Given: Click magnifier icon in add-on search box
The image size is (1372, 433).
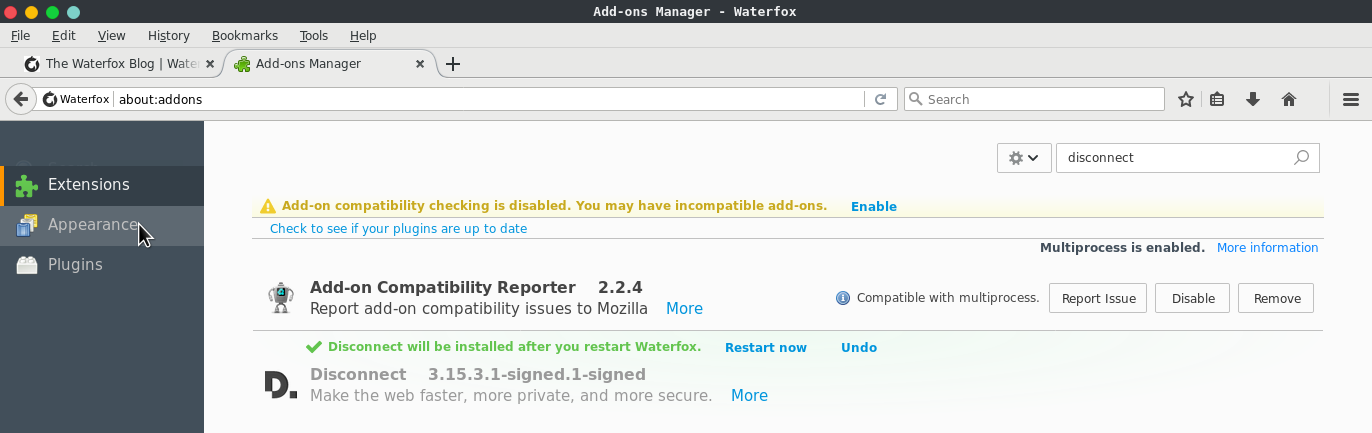Looking at the screenshot, I should point(1301,157).
